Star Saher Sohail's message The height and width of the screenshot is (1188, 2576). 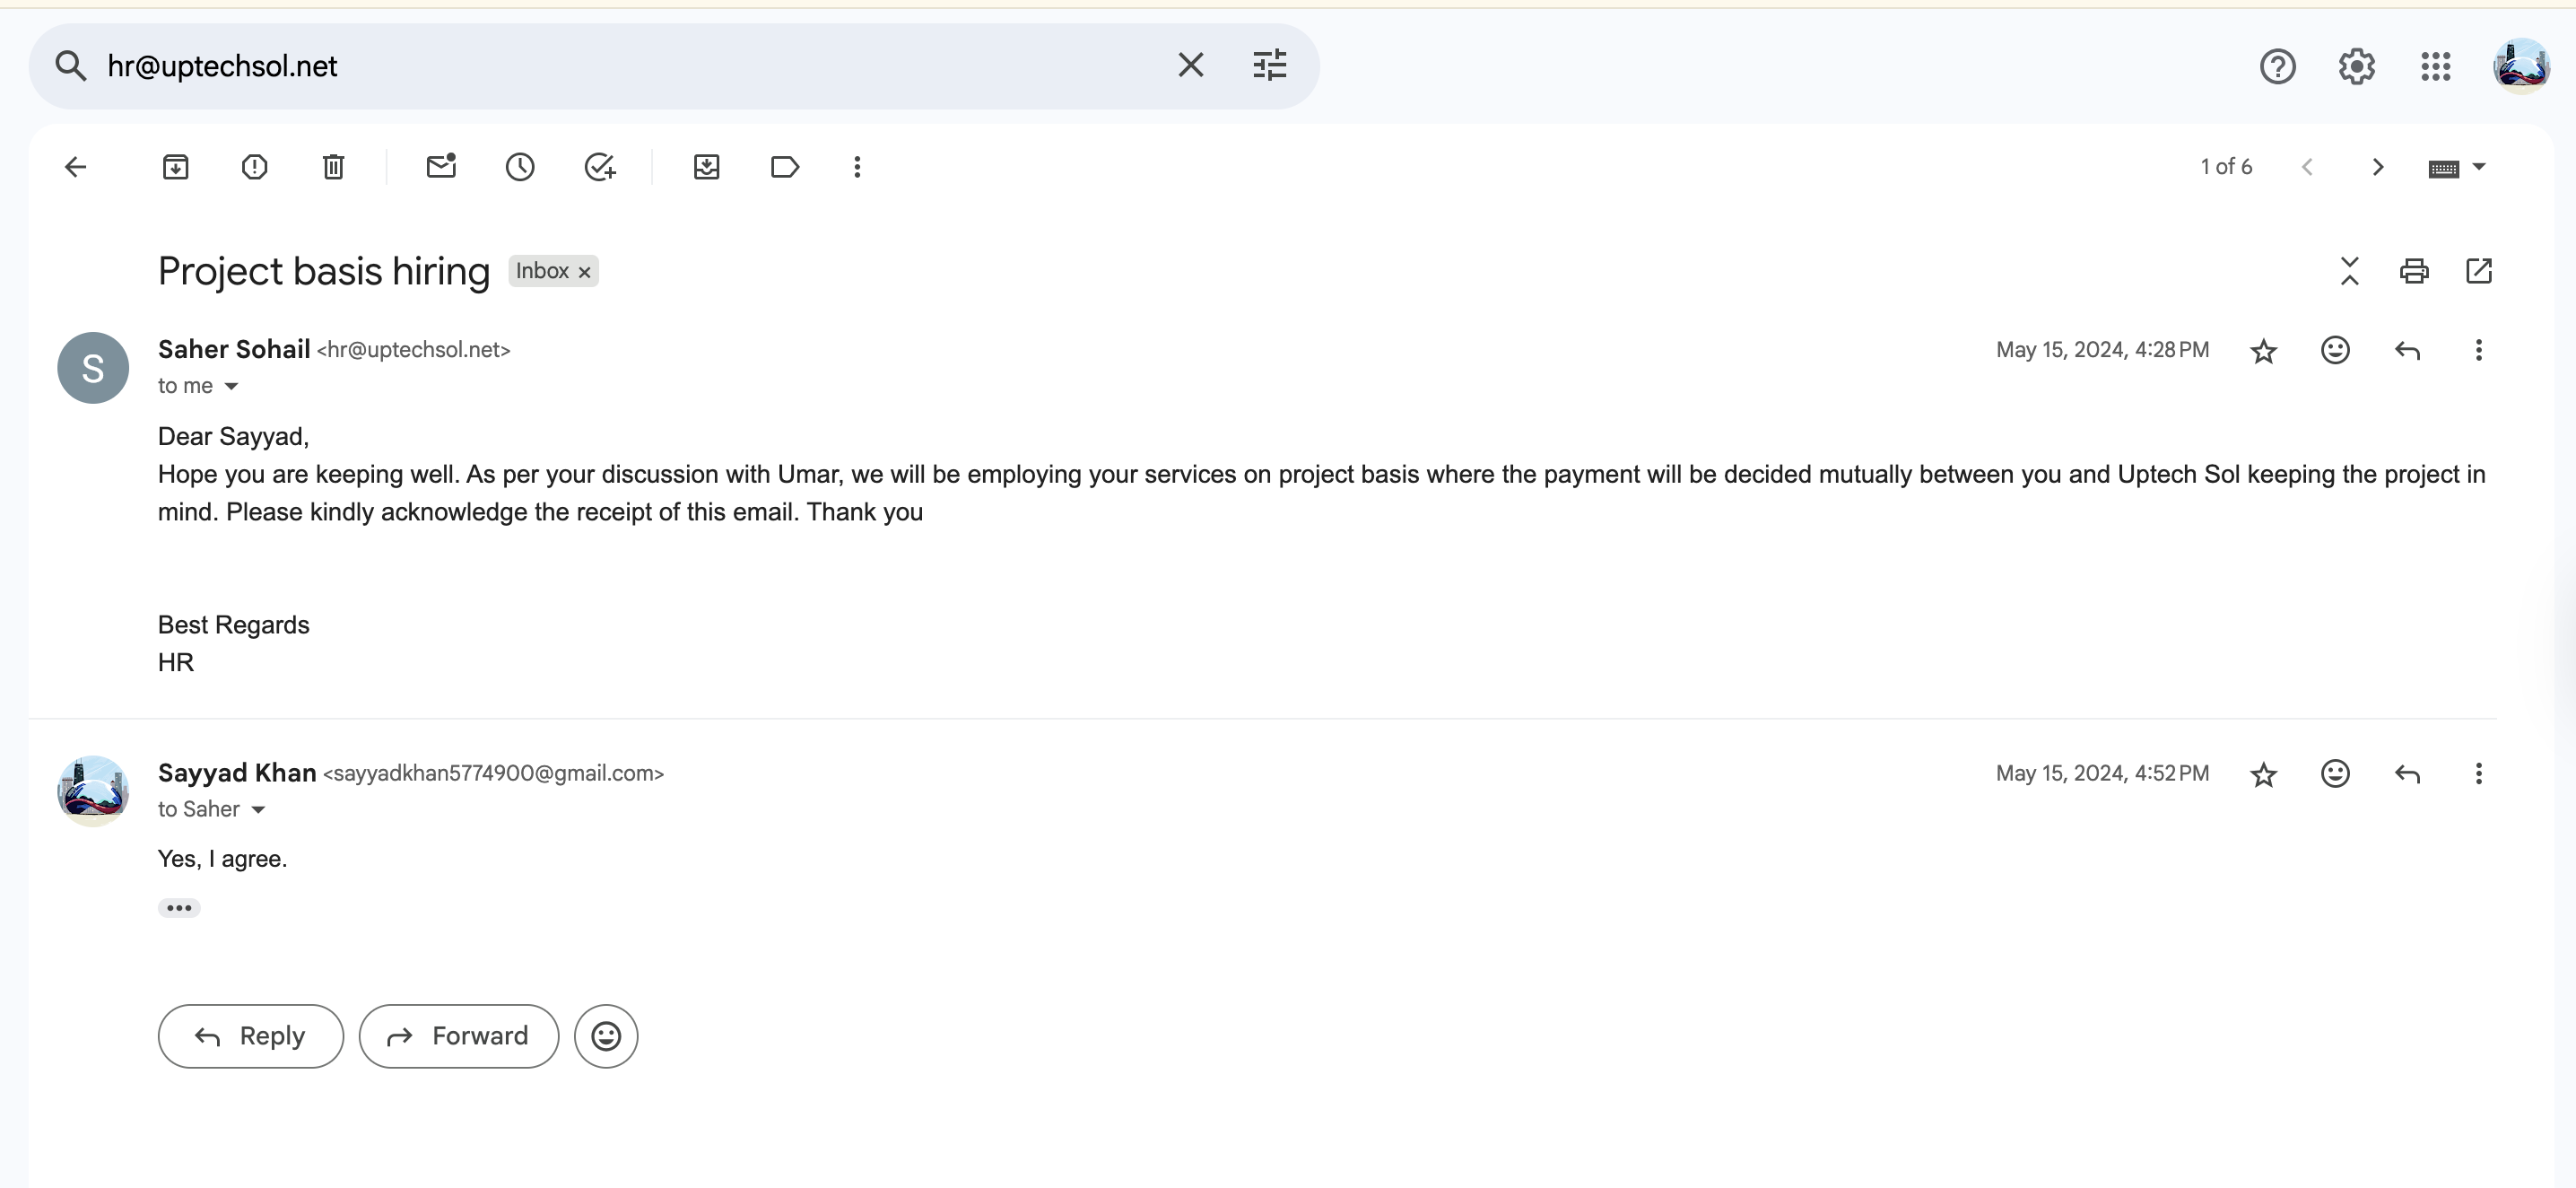pyautogui.click(x=2264, y=351)
